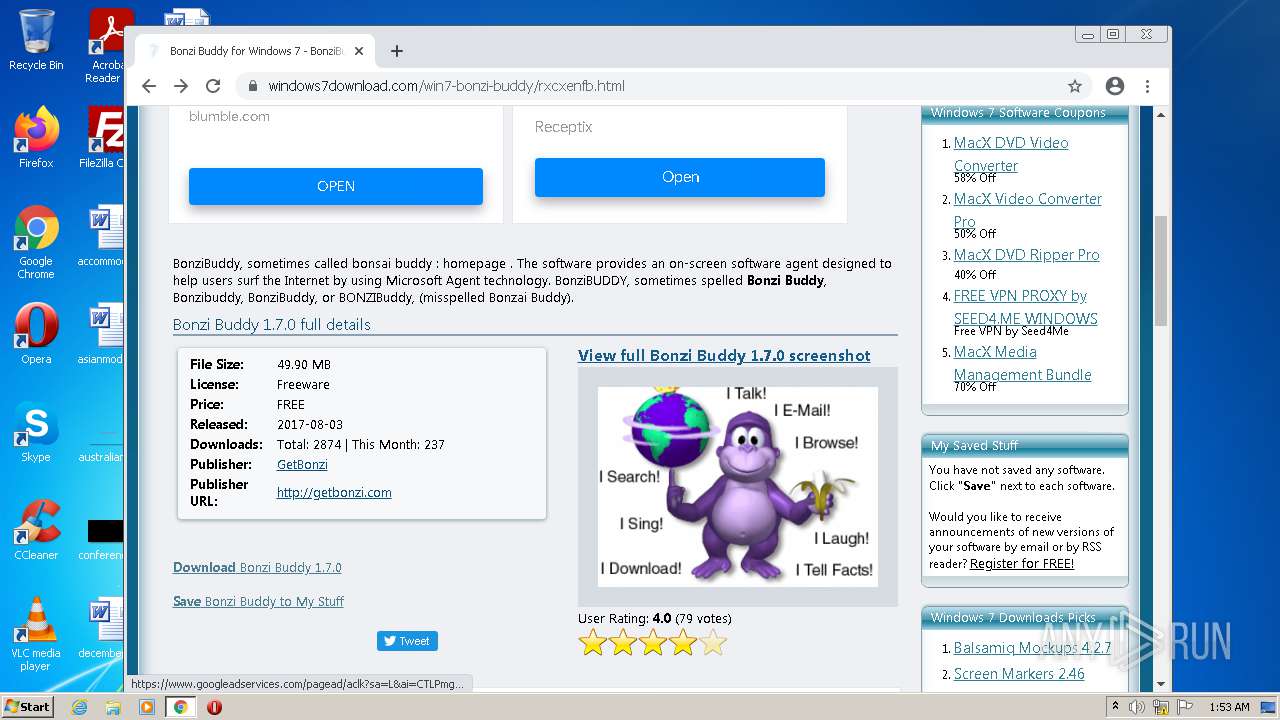Open Screen Markers 2.46 link
The width and height of the screenshot is (1280, 720).
point(1019,674)
